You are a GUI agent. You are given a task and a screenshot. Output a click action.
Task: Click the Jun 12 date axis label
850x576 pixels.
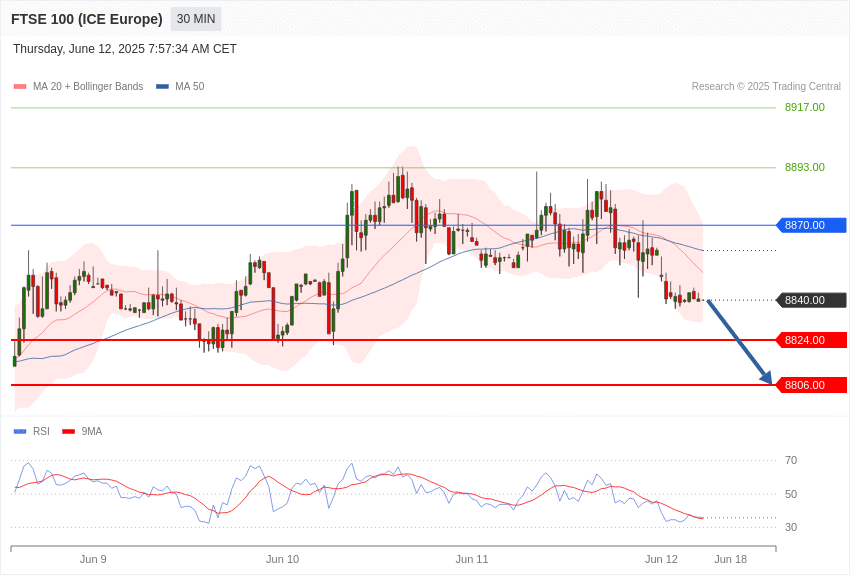pyautogui.click(x=661, y=559)
